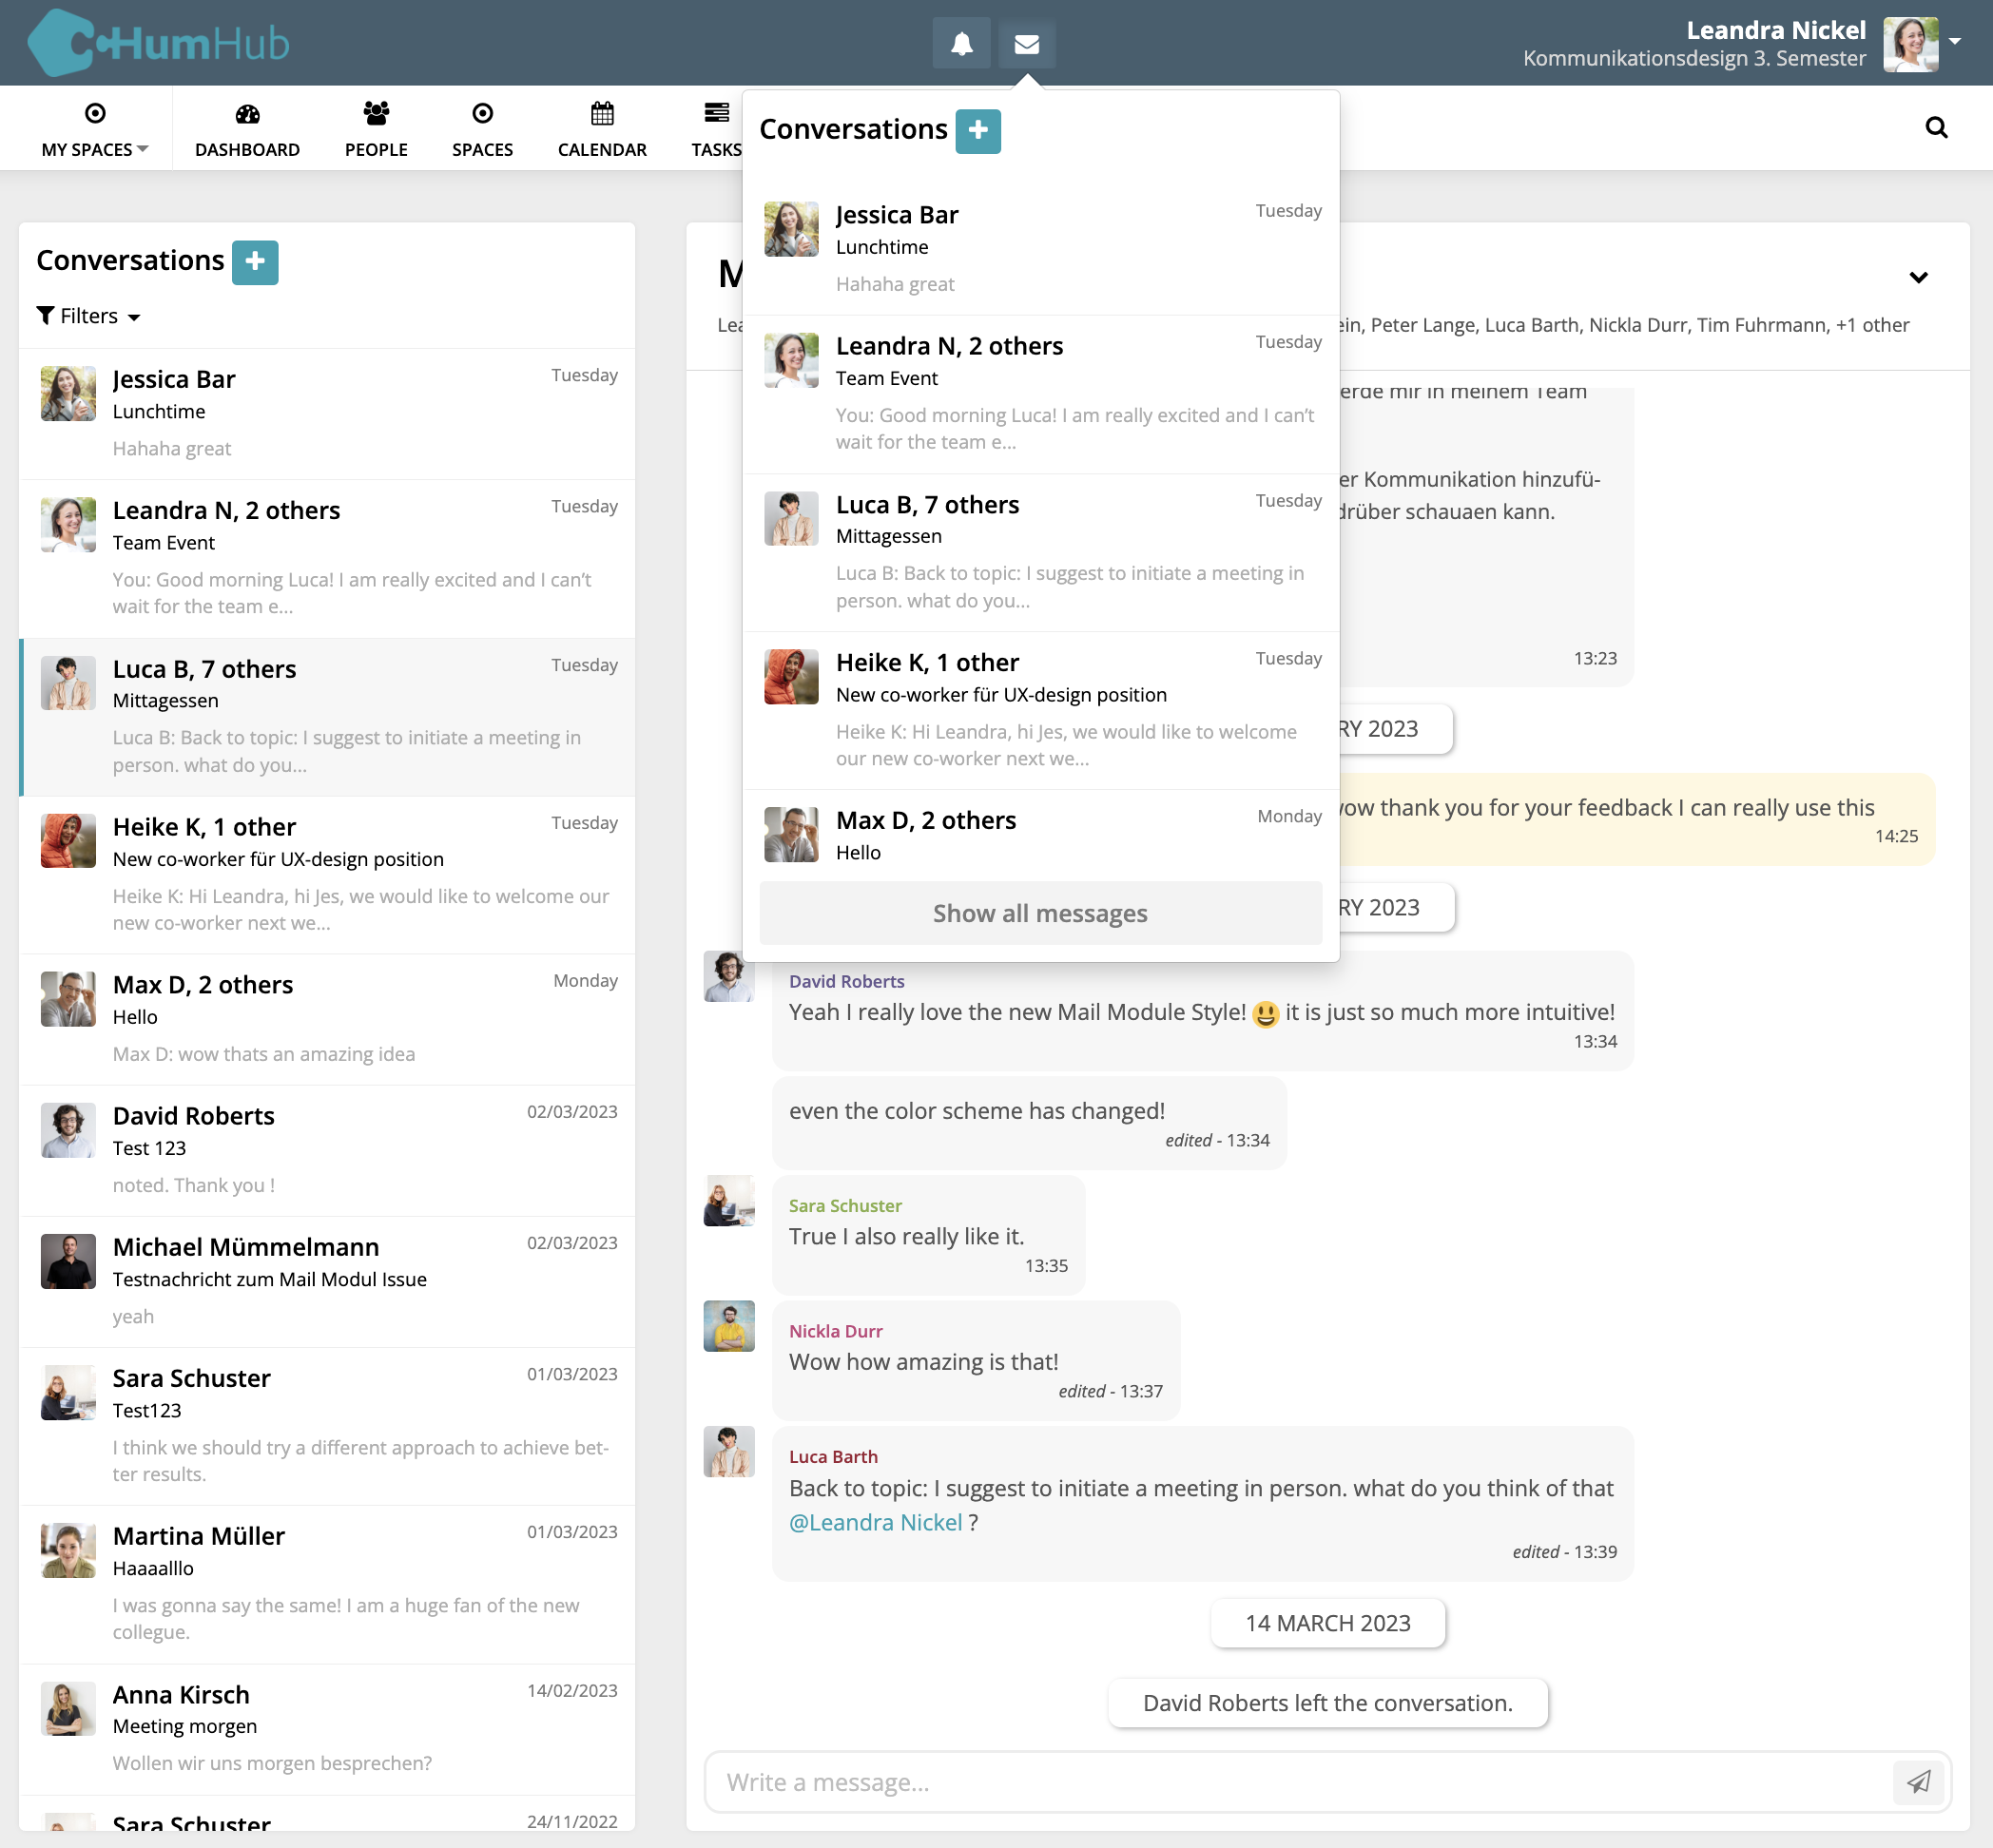Image resolution: width=1993 pixels, height=1848 pixels.
Task: Start new conversation in dropdown popup
Action: tap(977, 131)
